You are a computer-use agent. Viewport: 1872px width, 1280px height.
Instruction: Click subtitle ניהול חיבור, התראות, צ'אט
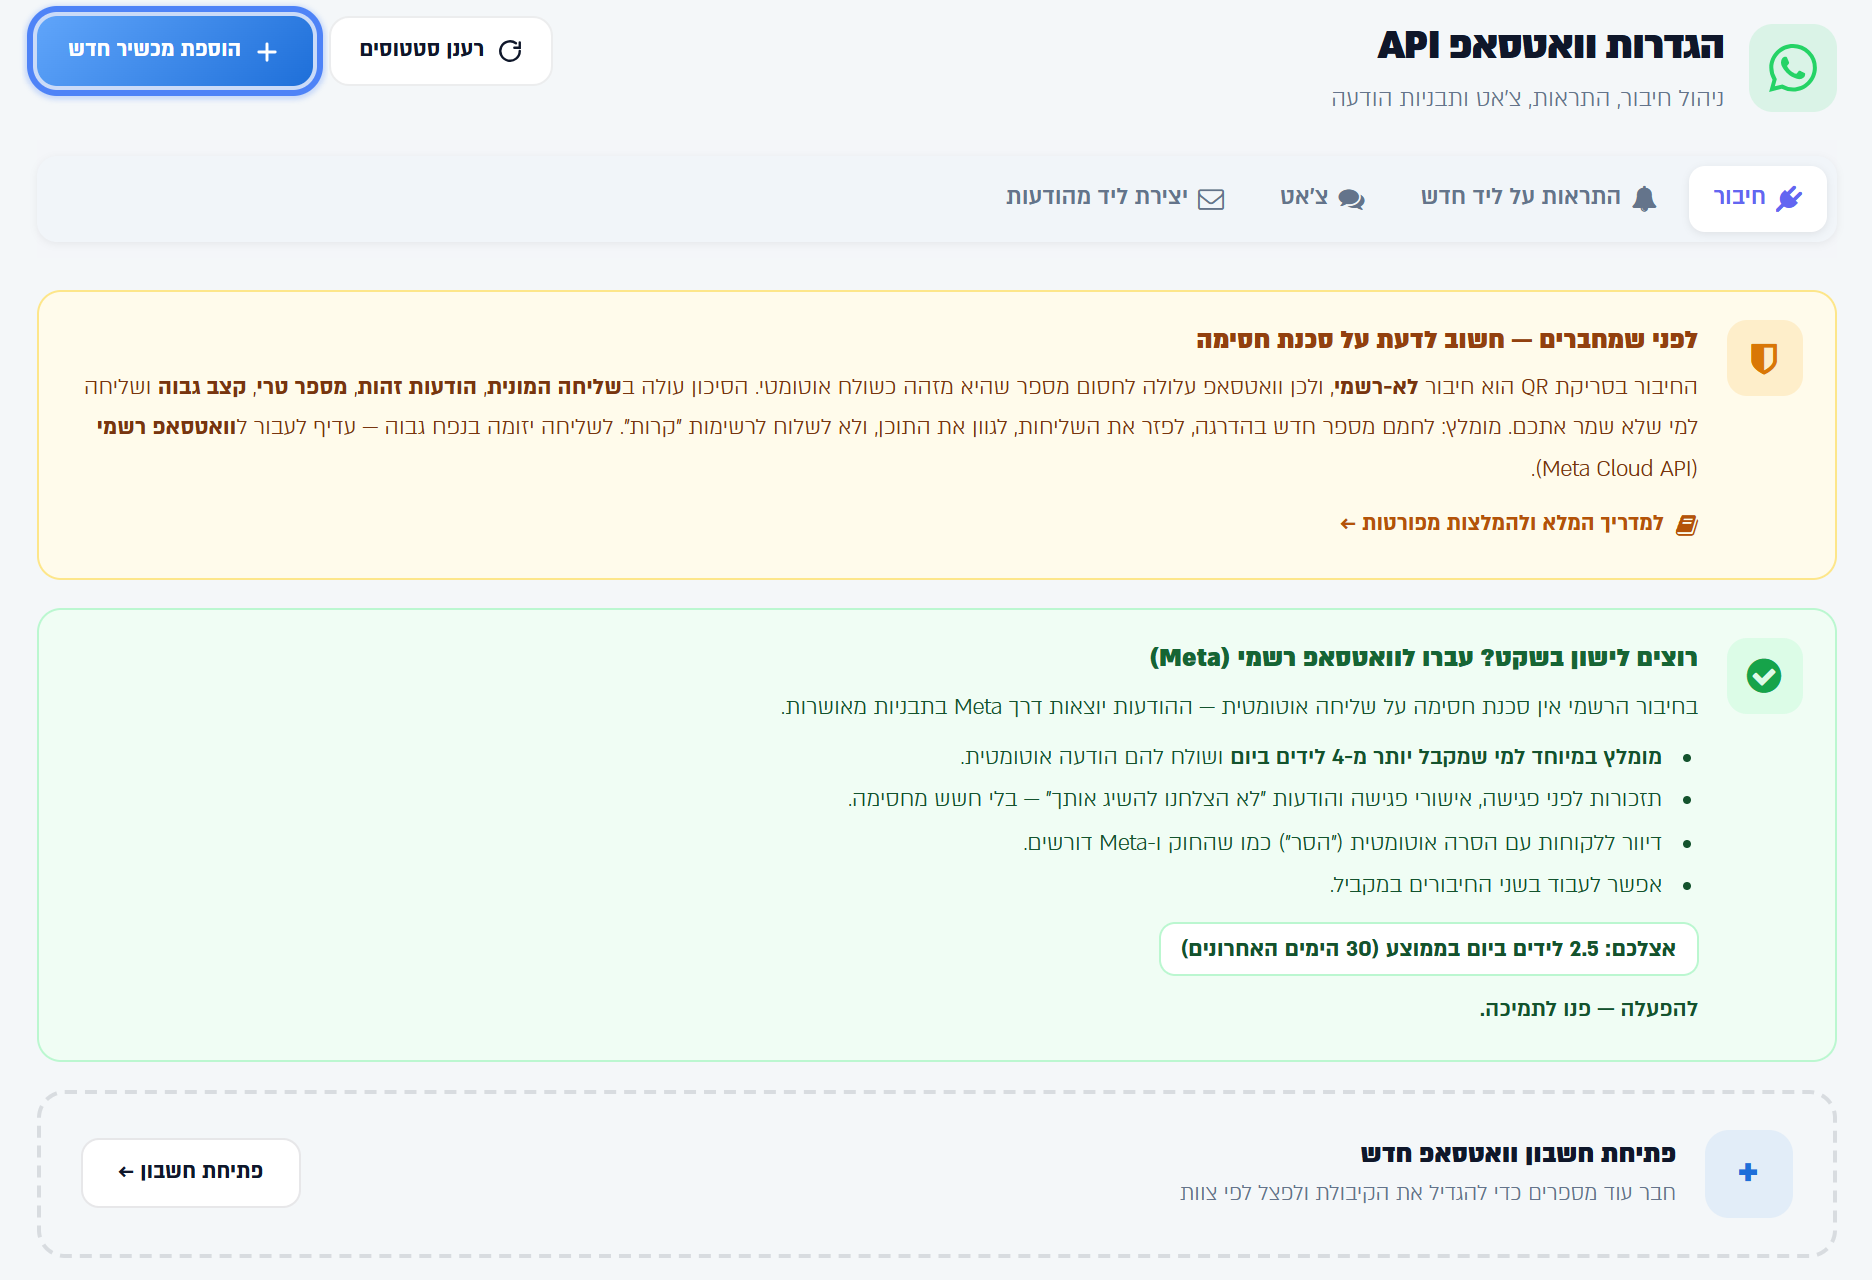tap(1527, 98)
